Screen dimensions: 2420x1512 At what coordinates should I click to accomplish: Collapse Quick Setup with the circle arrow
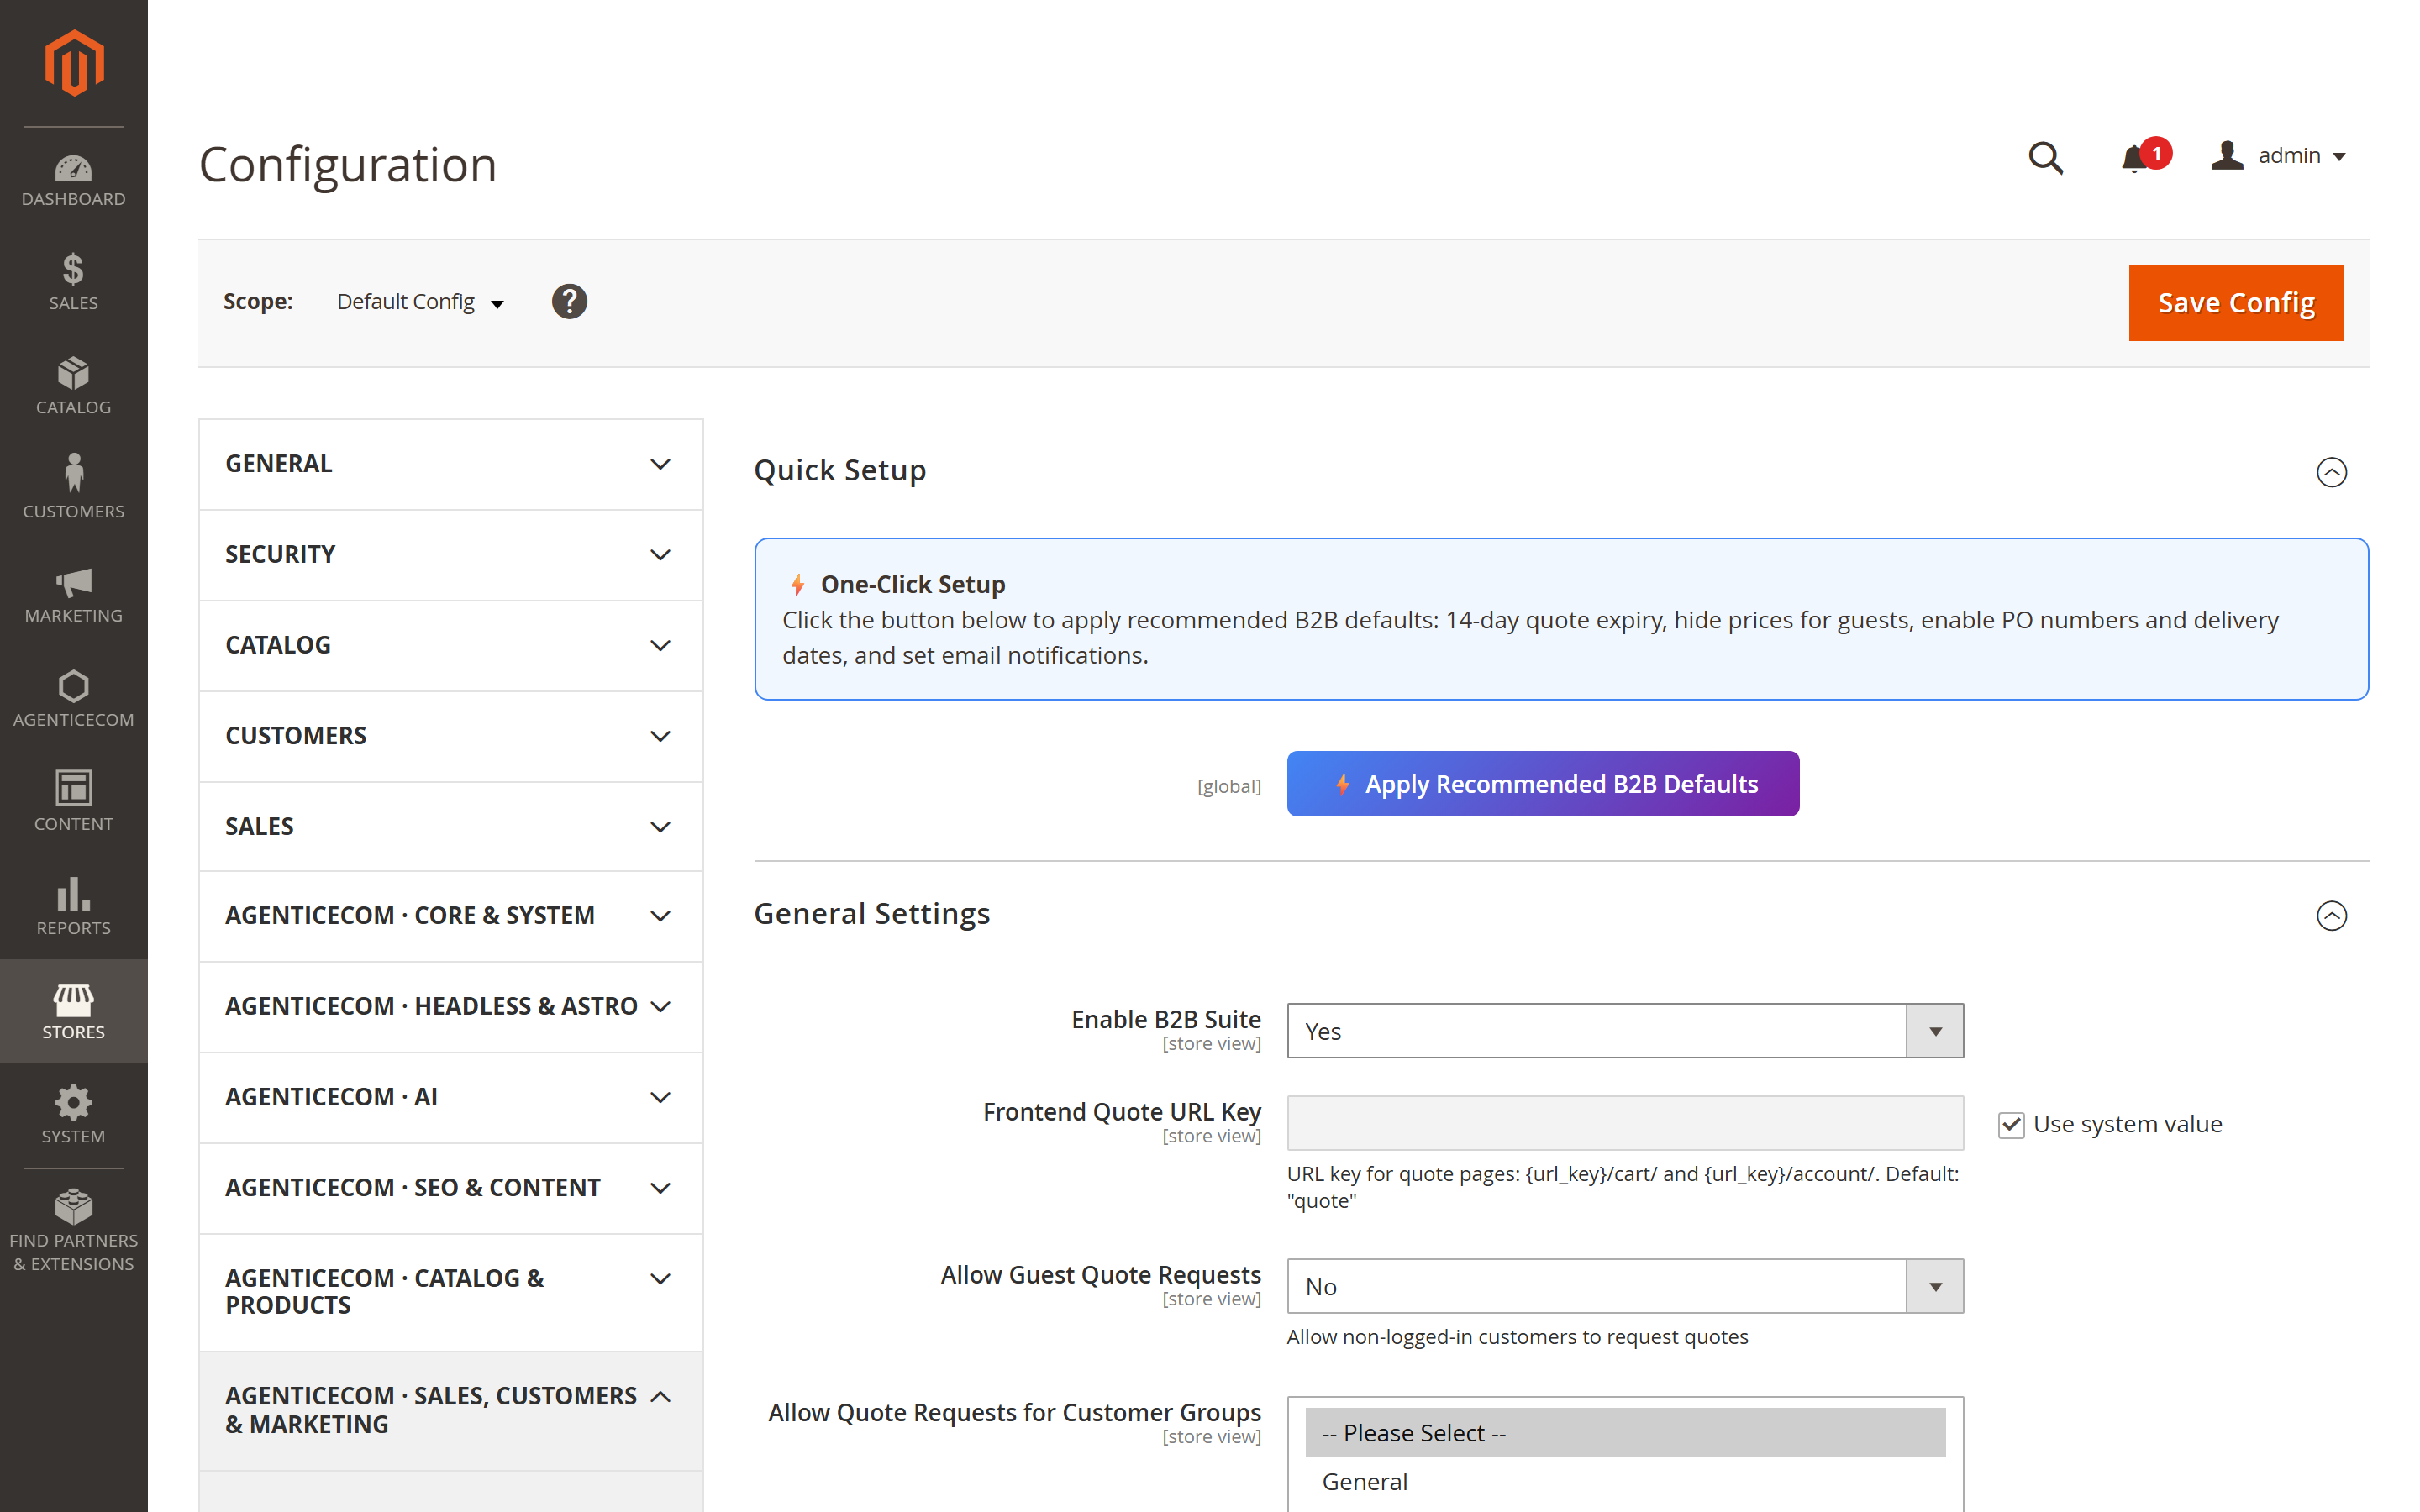pos(2331,471)
